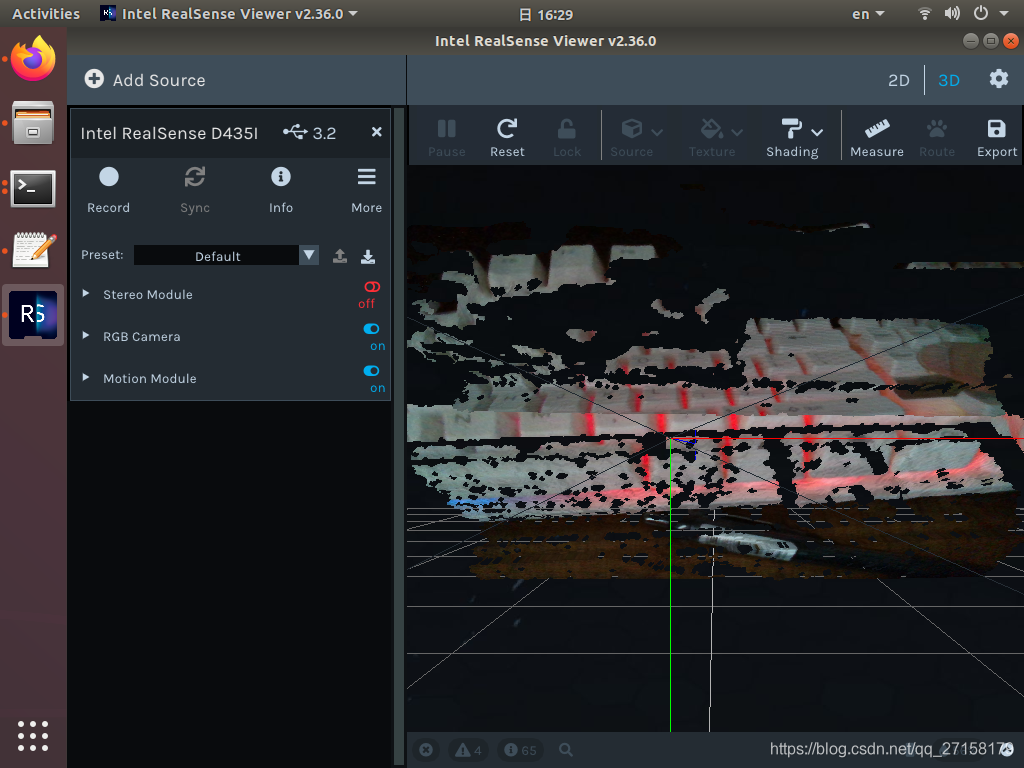1024x768 pixels.
Task: Activate the Measure ruler tool
Action: click(876, 137)
